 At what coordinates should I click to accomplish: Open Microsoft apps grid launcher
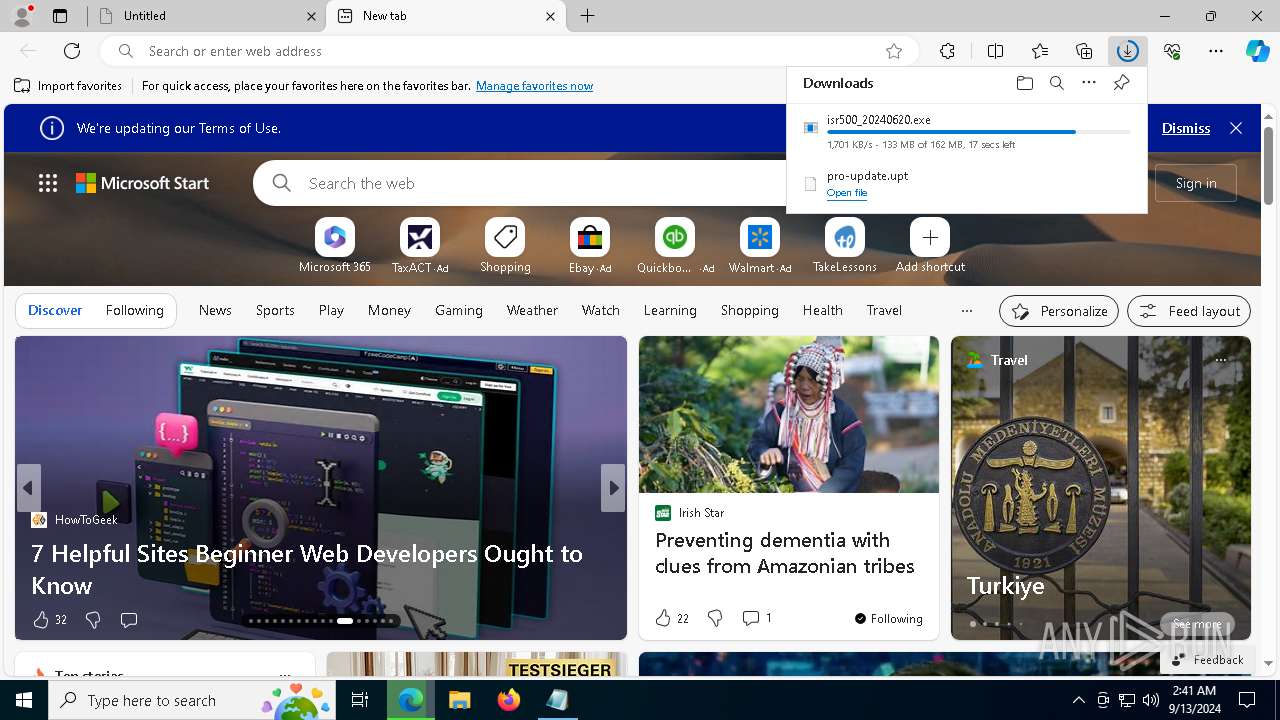click(x=47, y=183)
